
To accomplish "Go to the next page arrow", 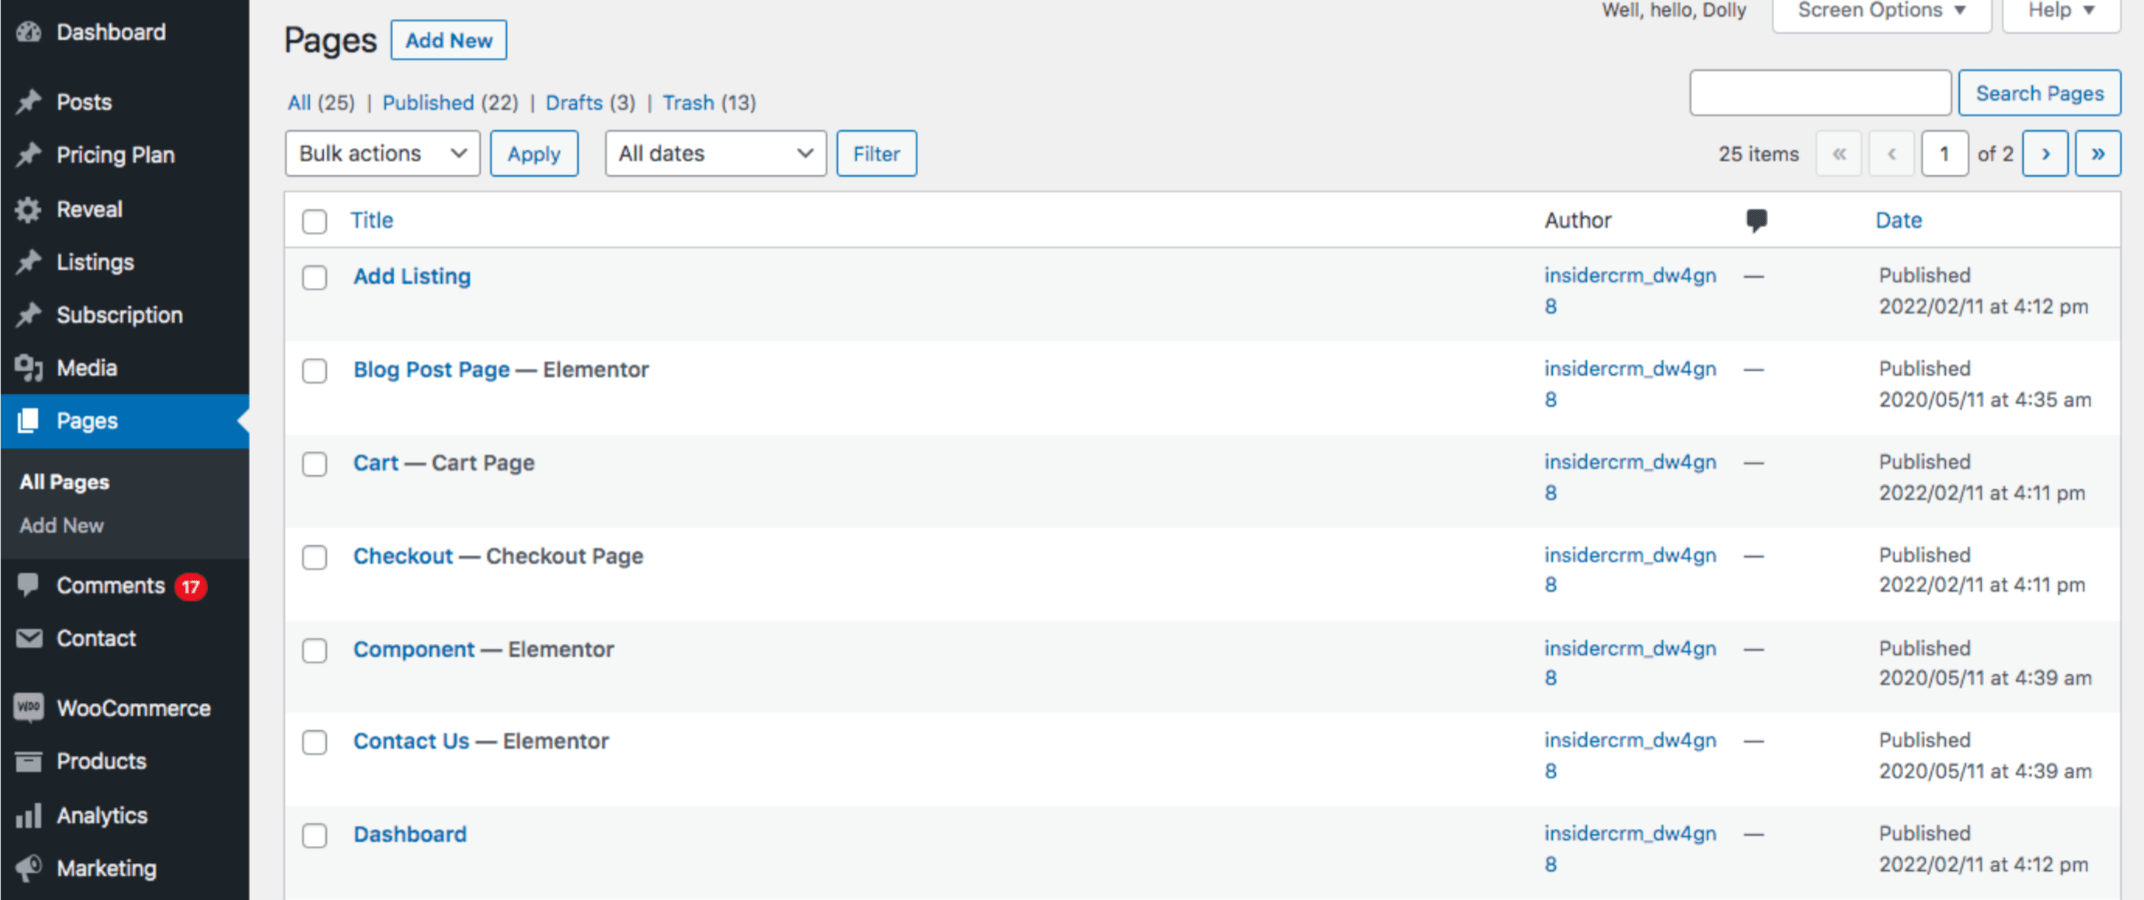I will (x=2045, y=154).
